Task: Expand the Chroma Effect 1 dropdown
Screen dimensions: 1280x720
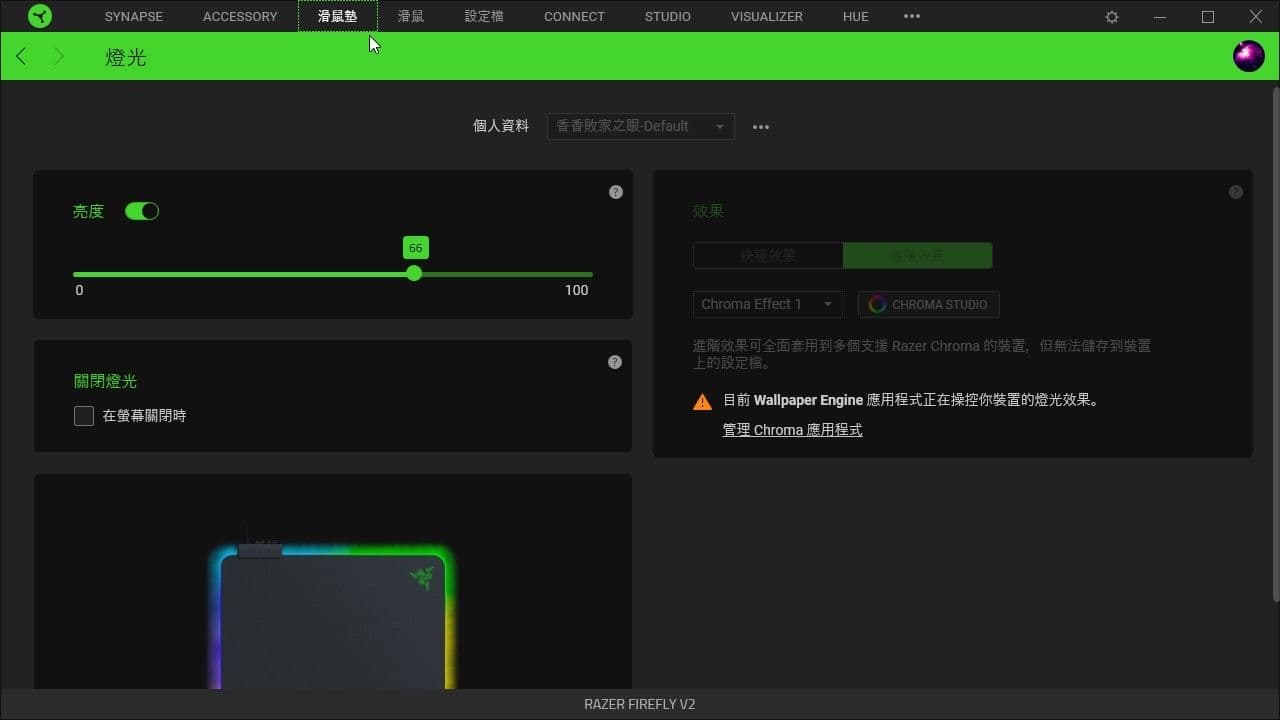Action: pyautogui.click(x=767, y=304)
